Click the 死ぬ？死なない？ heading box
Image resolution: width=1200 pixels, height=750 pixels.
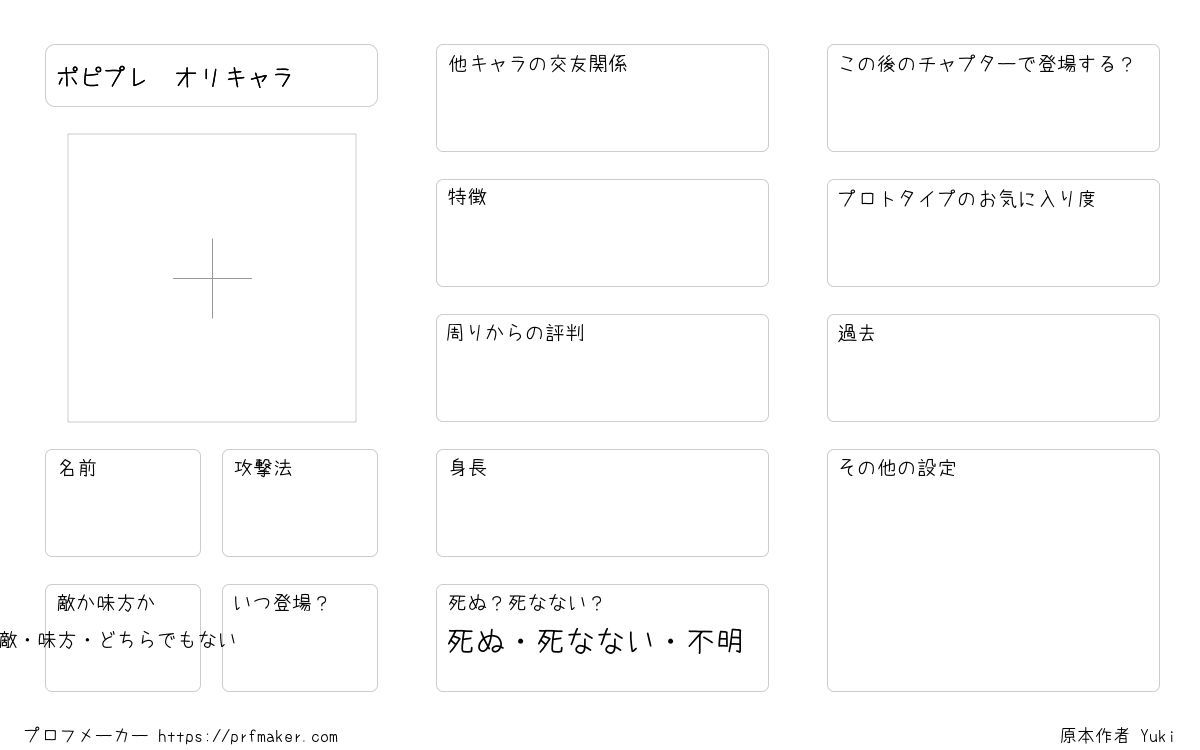(x=602, y=638)
